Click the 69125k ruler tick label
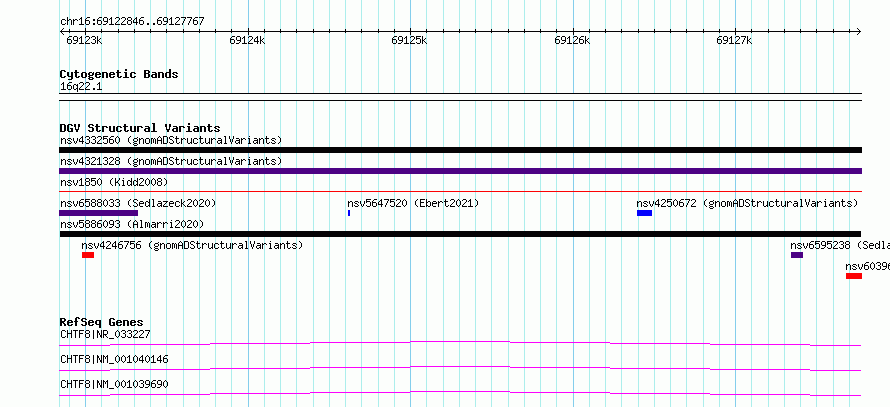This screenshot has width=890, height=407. [x=409, y=40]
